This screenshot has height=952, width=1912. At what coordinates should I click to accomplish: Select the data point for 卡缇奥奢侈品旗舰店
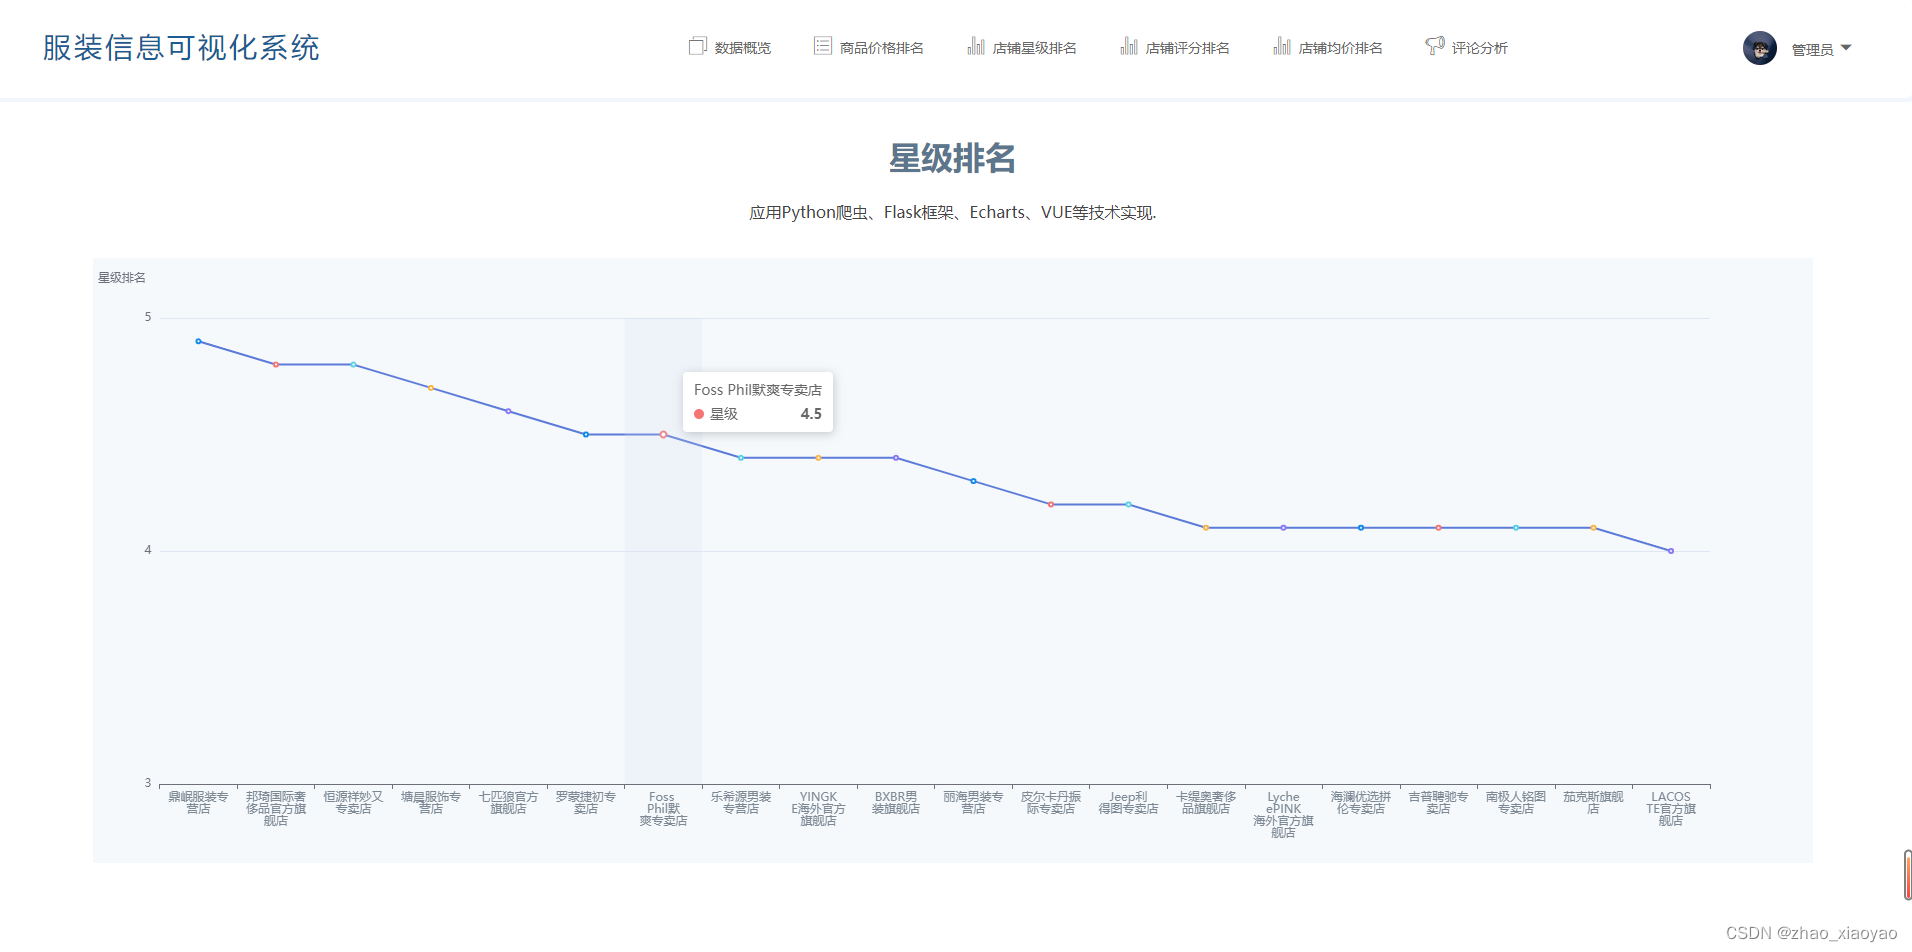click(x=1206, y=528)
